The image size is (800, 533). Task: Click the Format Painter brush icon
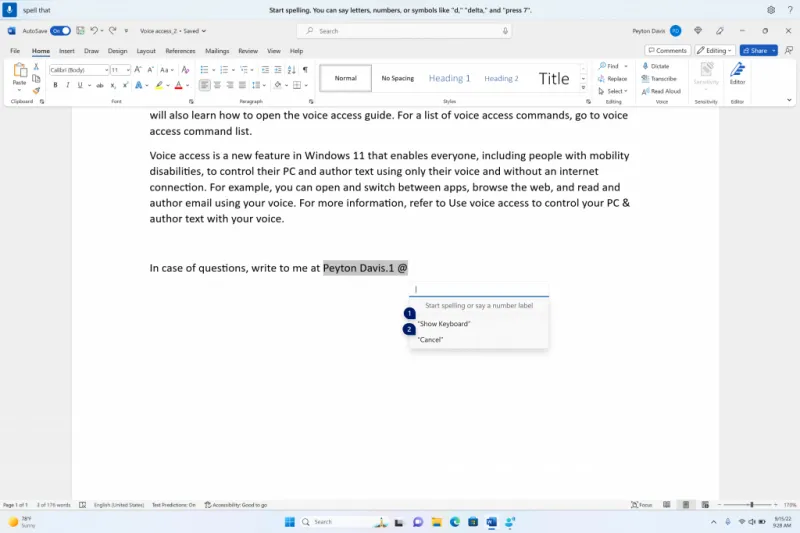click(37, 91)
